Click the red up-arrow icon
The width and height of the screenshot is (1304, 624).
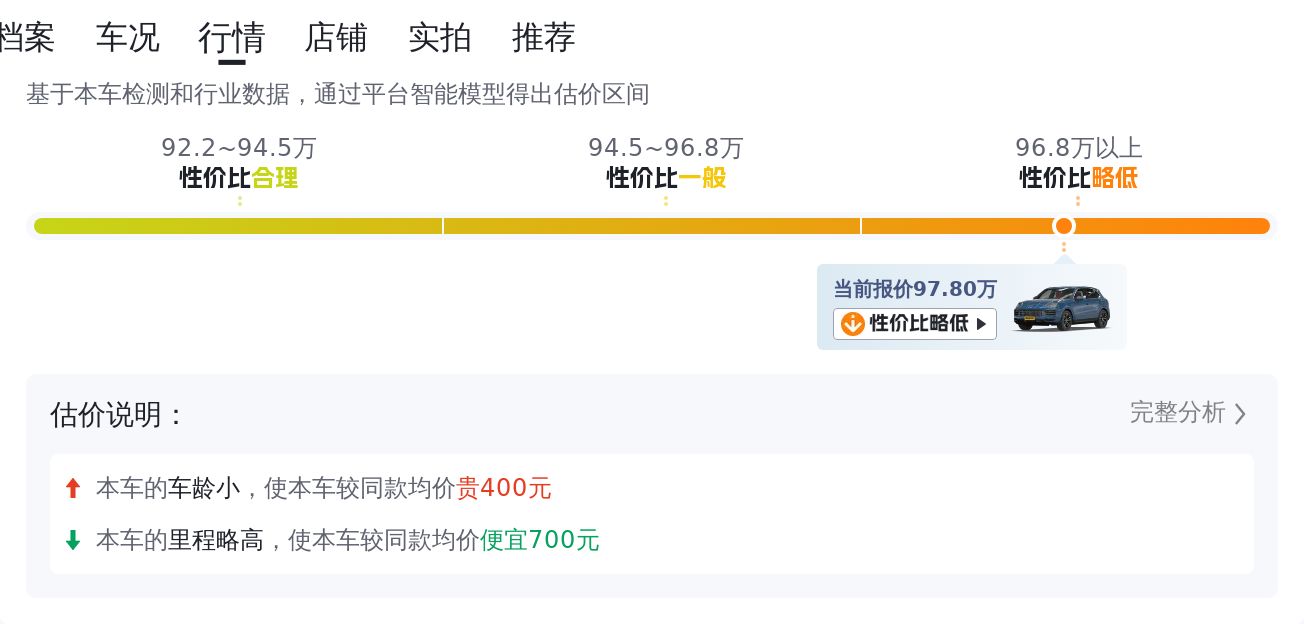(72, 488)
